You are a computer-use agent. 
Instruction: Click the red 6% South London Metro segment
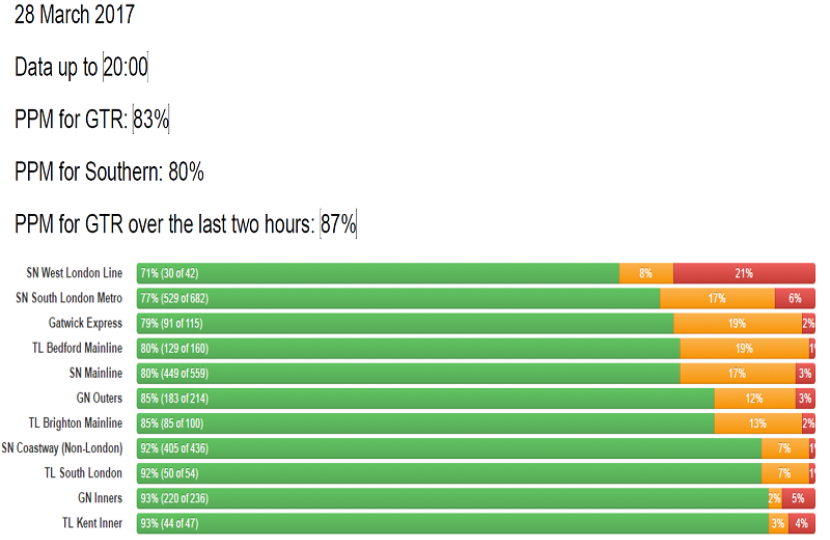tap(795, 298)
